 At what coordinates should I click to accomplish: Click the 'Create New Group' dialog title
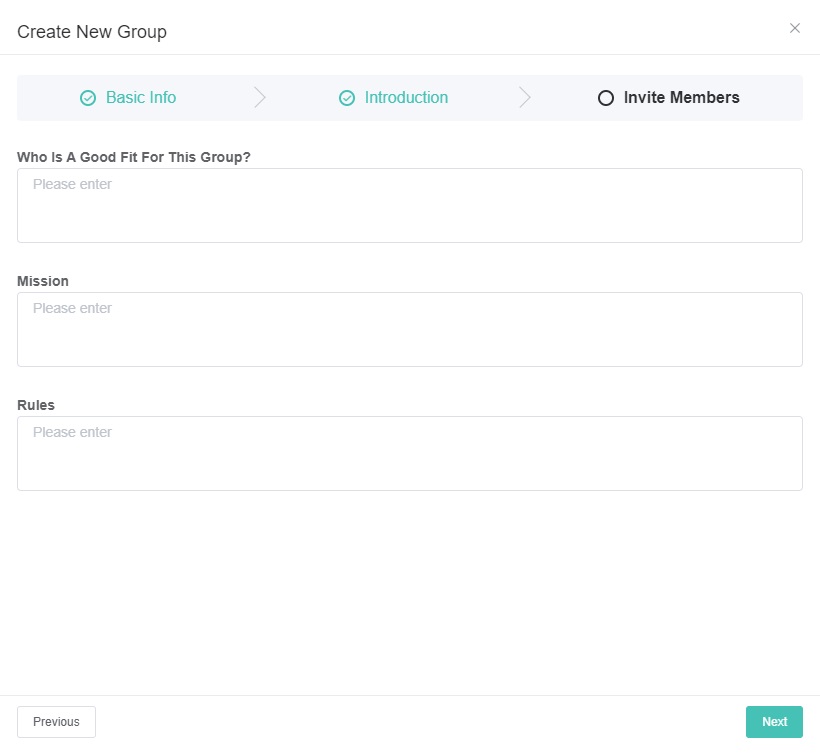tap(92, 32)
